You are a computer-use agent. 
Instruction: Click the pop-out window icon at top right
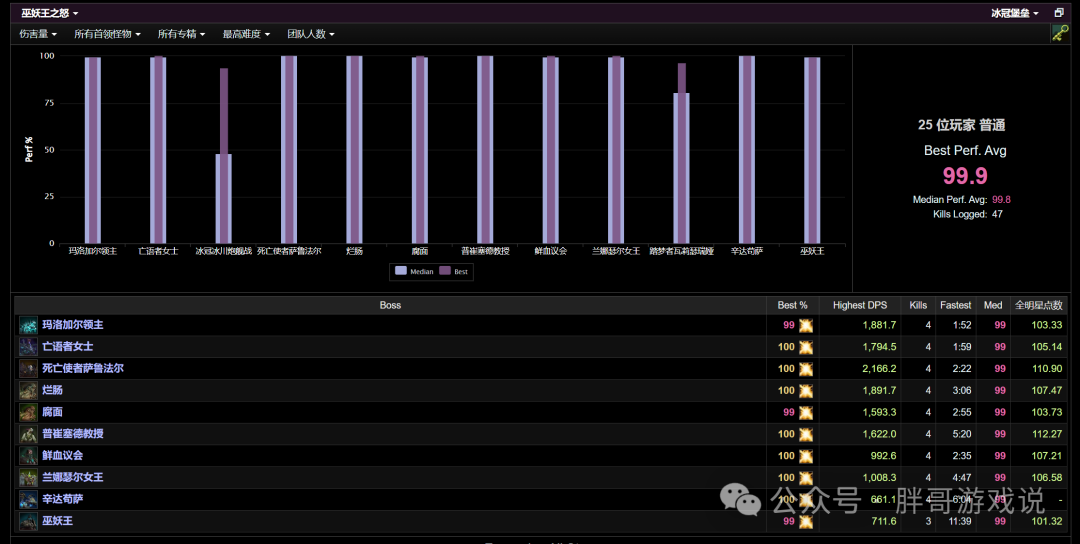click(1059, 13)
